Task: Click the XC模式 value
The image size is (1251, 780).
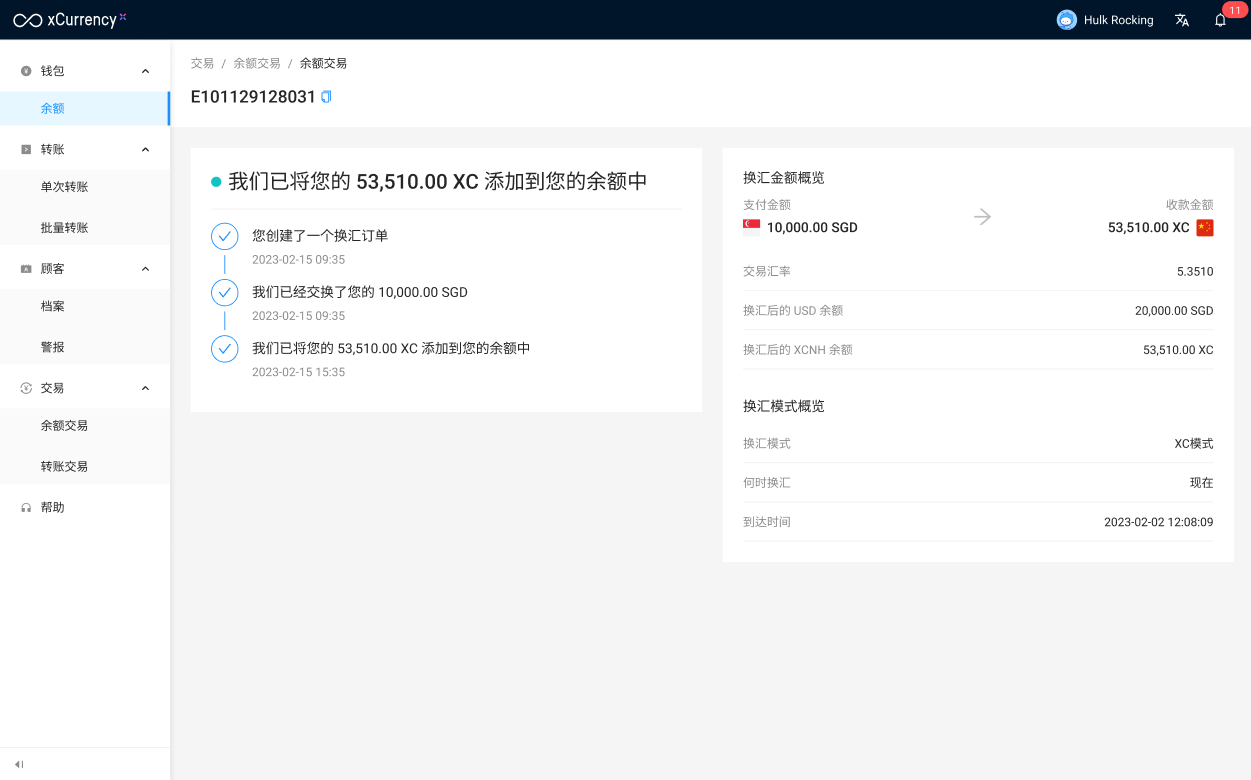Action: click(1194, 443)
